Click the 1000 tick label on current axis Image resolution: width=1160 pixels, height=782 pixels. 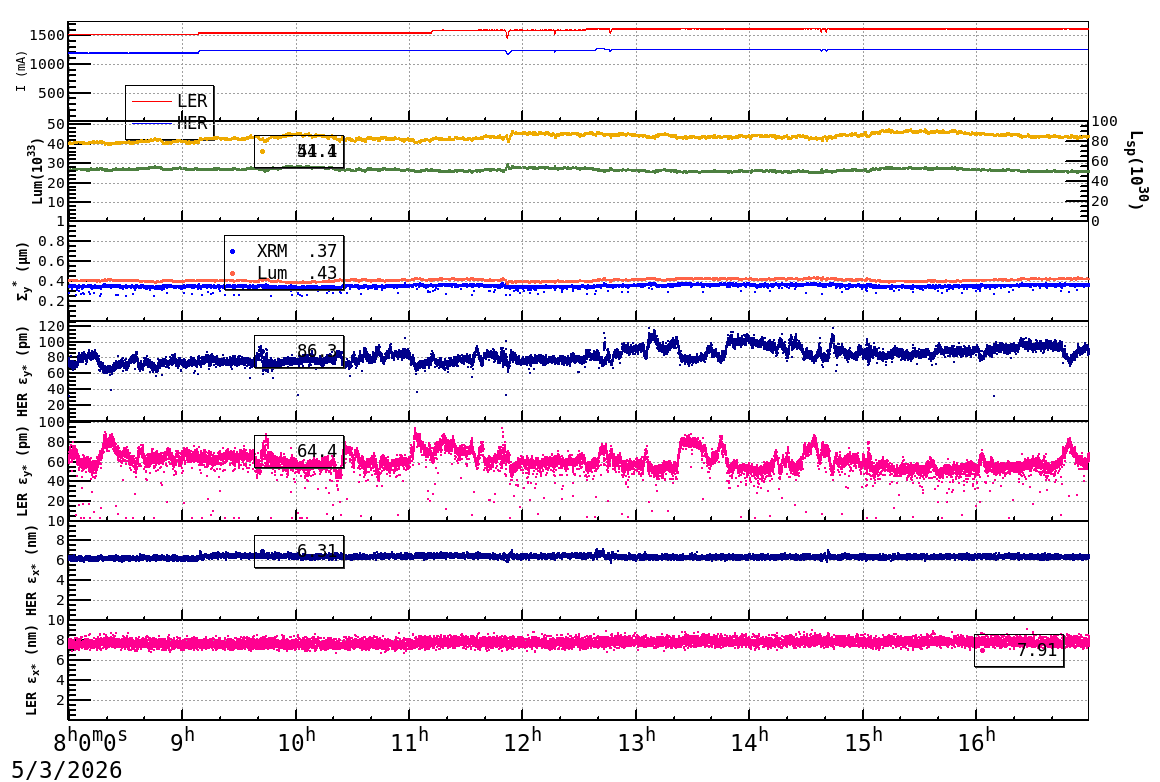[47, 64]
